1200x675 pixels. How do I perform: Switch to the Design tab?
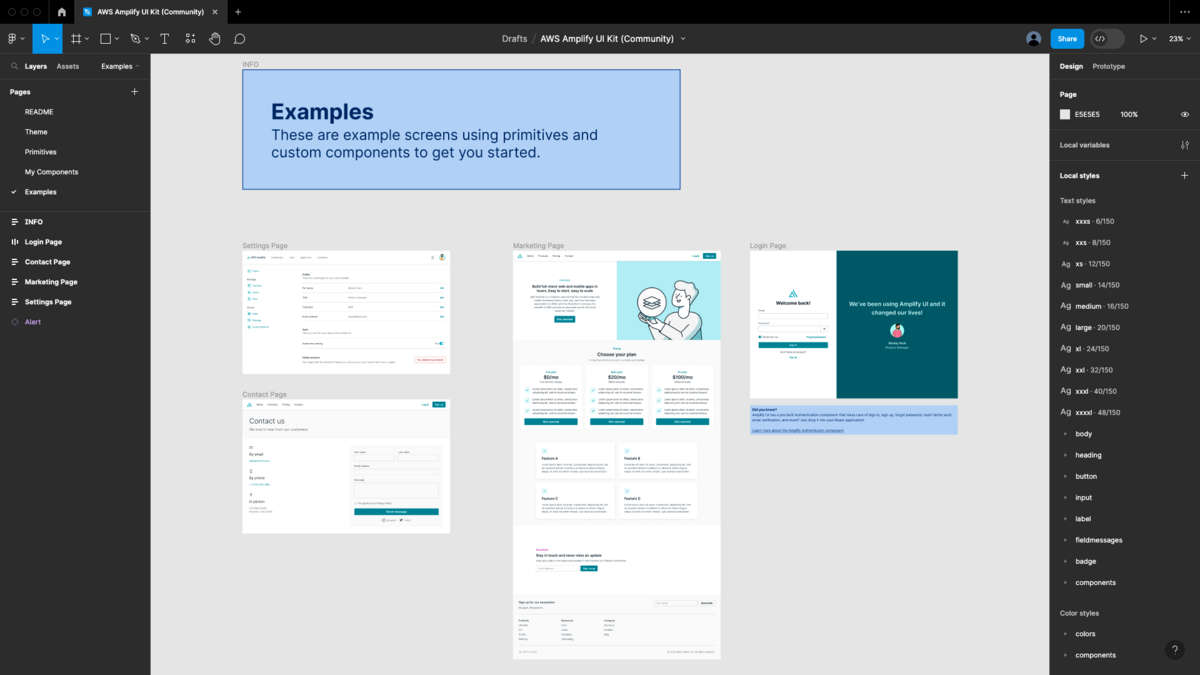1071,66
